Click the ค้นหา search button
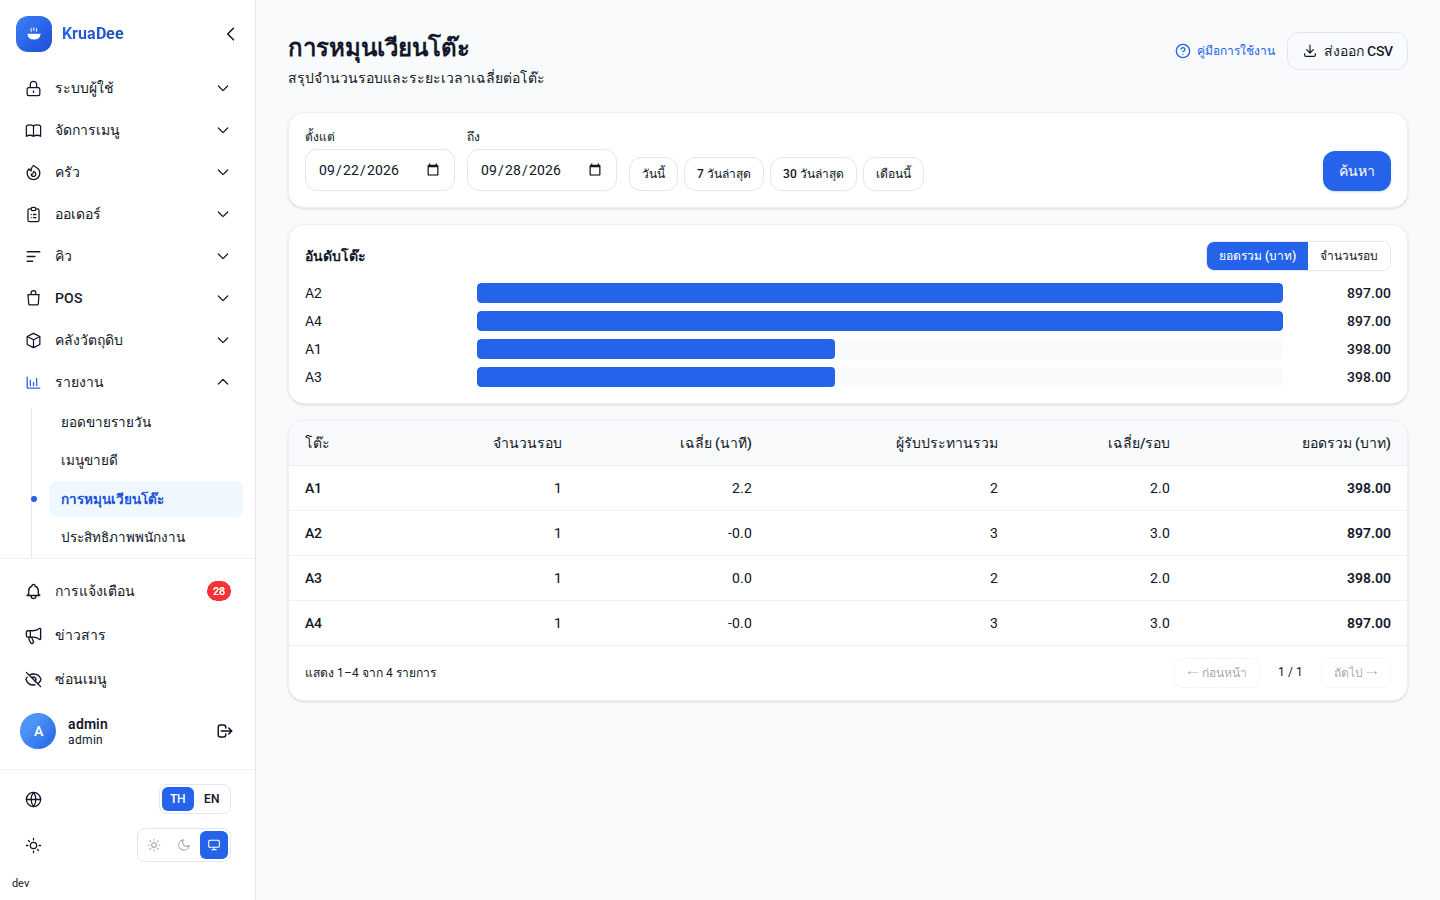 (1357, 171)
